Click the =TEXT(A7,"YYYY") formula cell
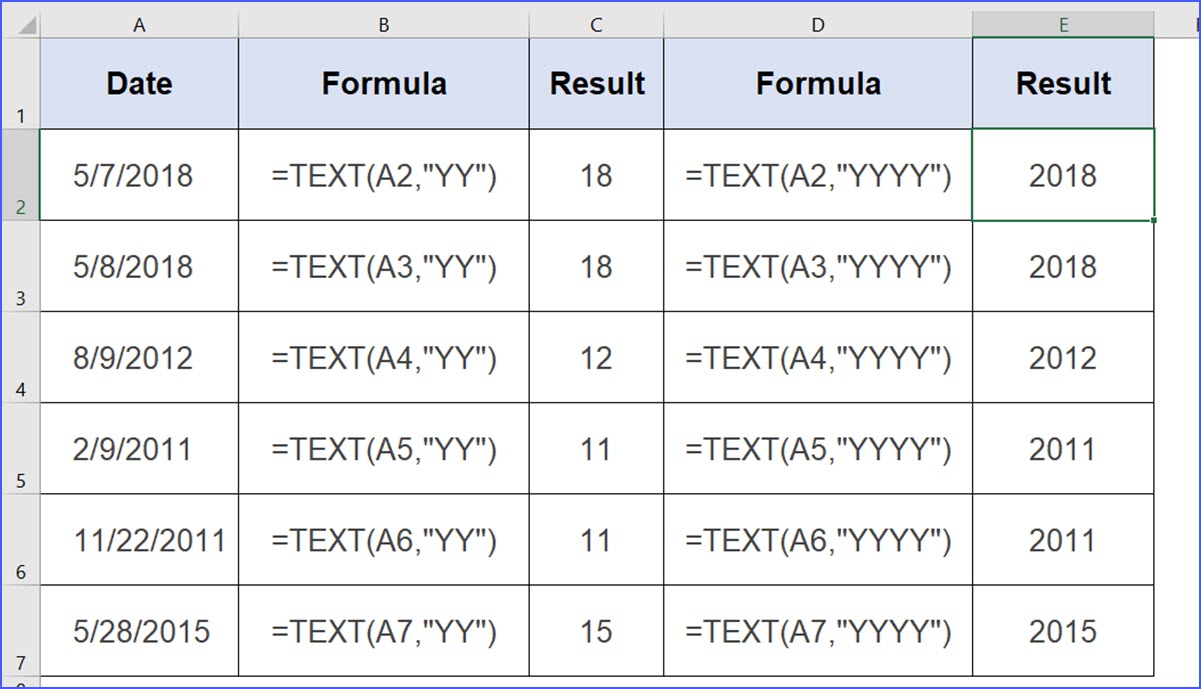This screenshot has width=1201, height=689. tap(818, 632)
